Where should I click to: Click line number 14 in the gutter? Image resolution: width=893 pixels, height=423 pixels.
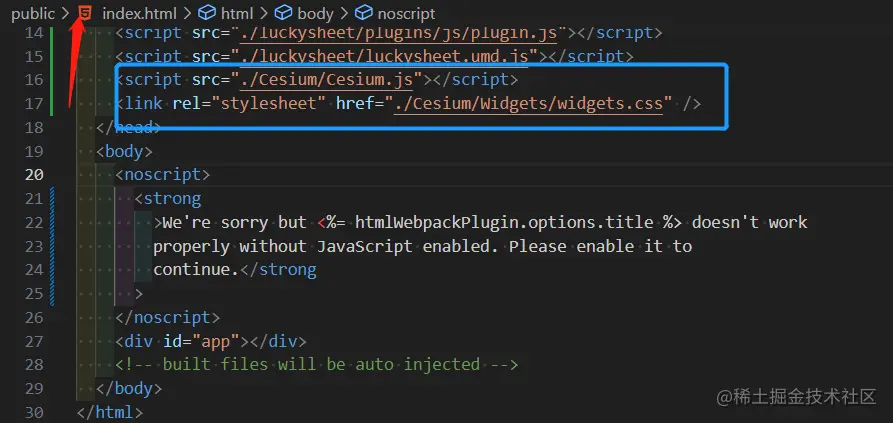click(34, 33)
